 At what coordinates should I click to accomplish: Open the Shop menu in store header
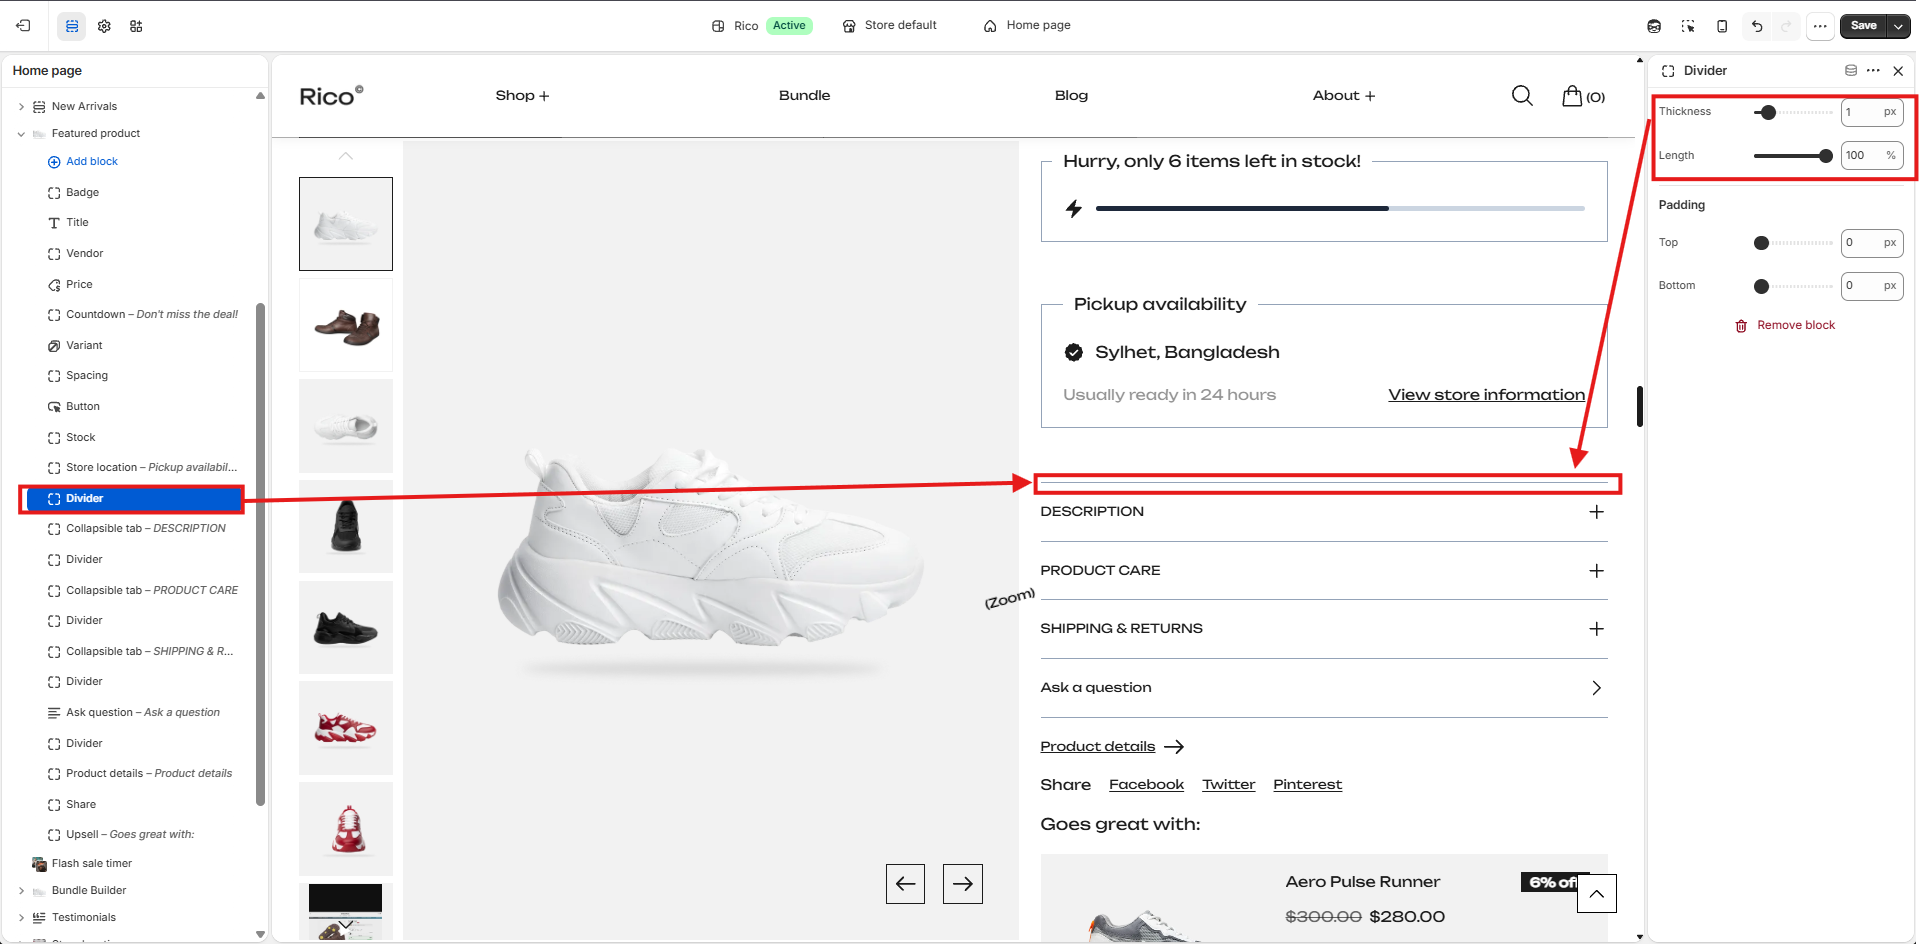522,96
